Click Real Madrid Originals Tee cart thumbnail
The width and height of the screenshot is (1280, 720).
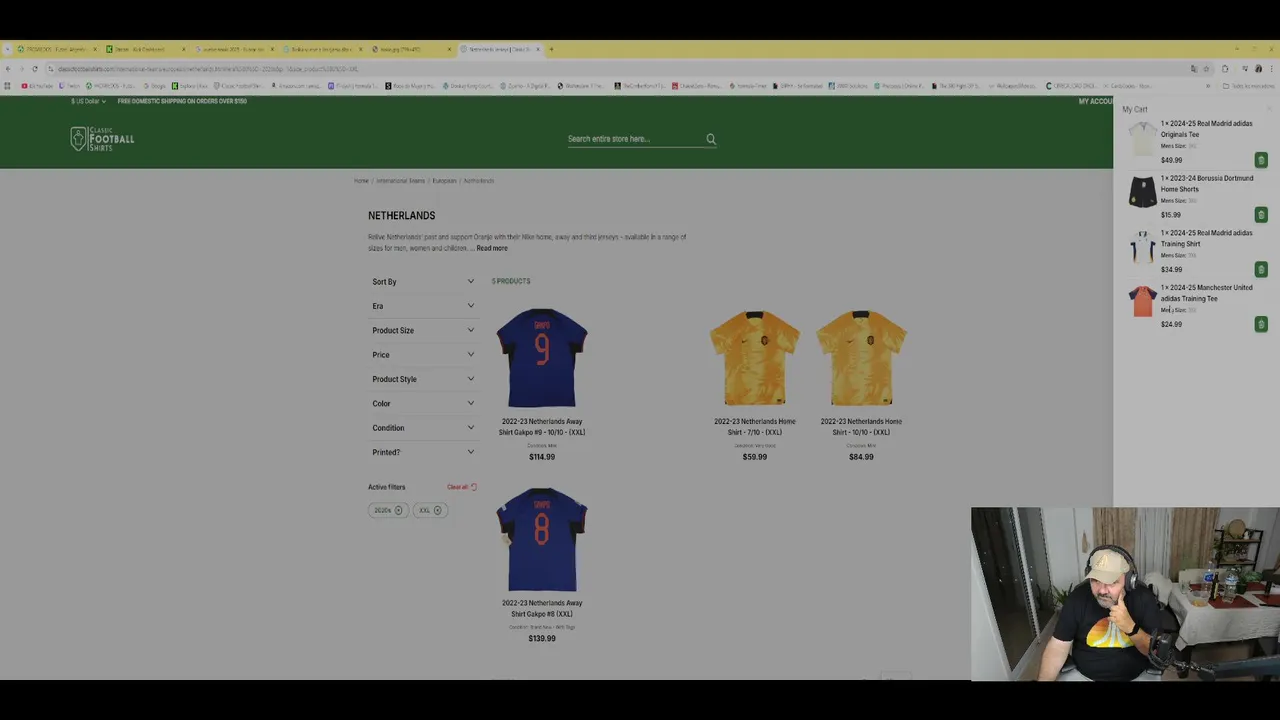[1142, 140]
